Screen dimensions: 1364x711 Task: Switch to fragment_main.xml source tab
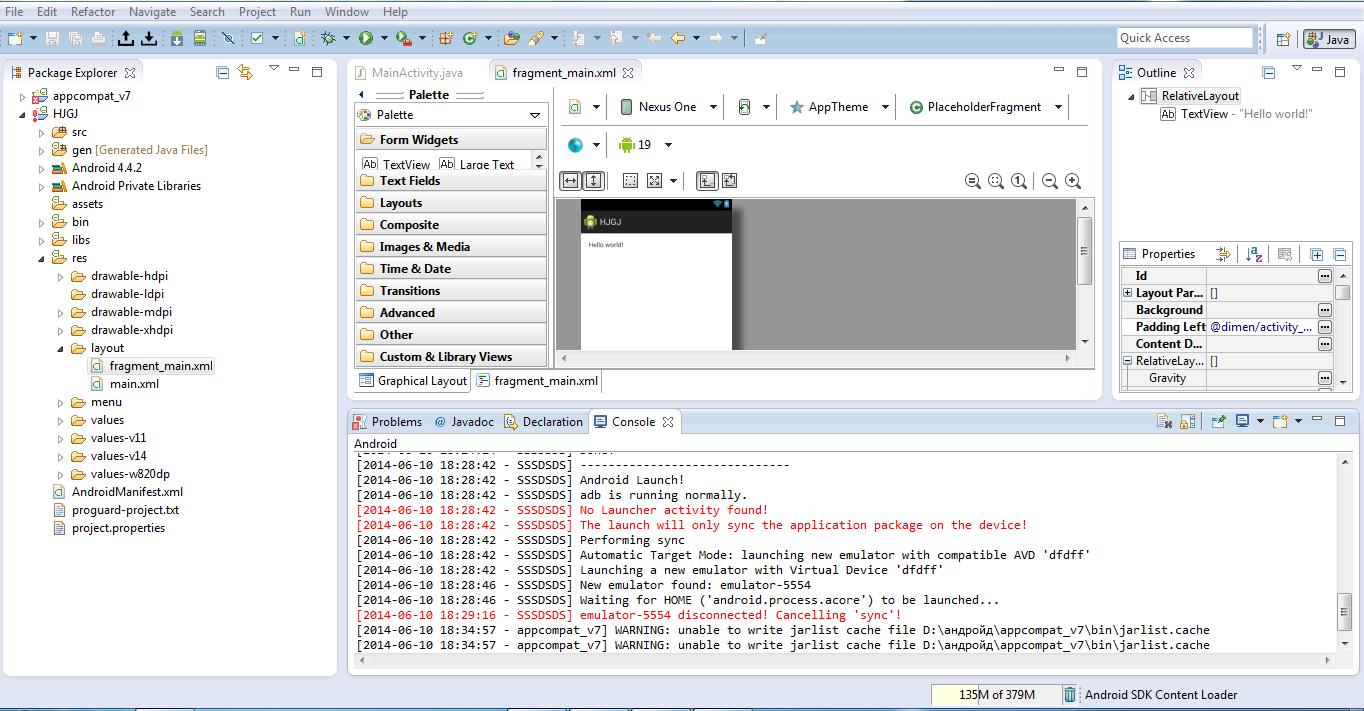coord(537,381)
